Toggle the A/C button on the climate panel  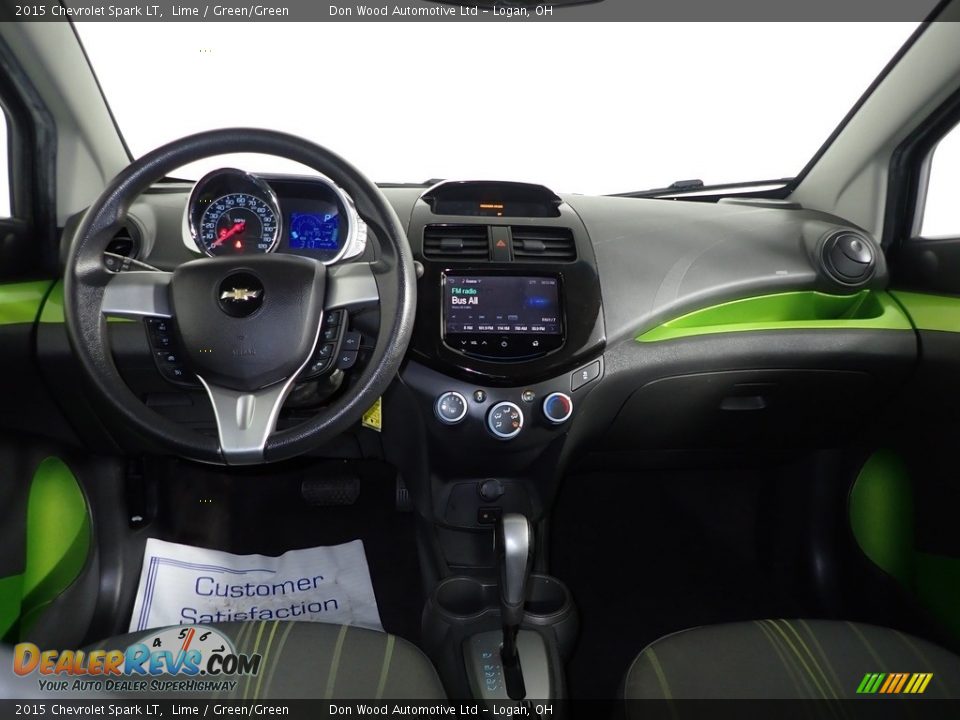coord(479,396)
